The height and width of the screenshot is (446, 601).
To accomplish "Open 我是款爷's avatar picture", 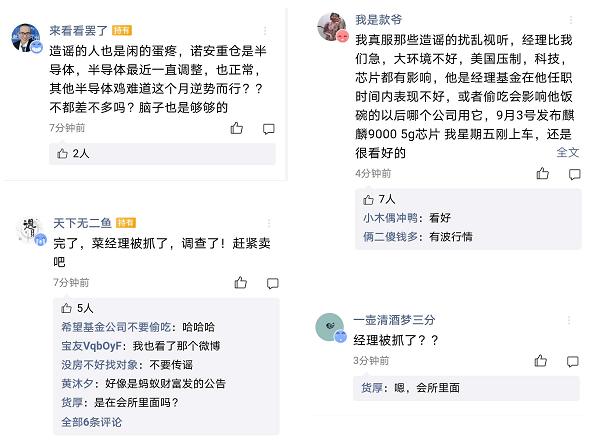I will click(x=332, y=27).
